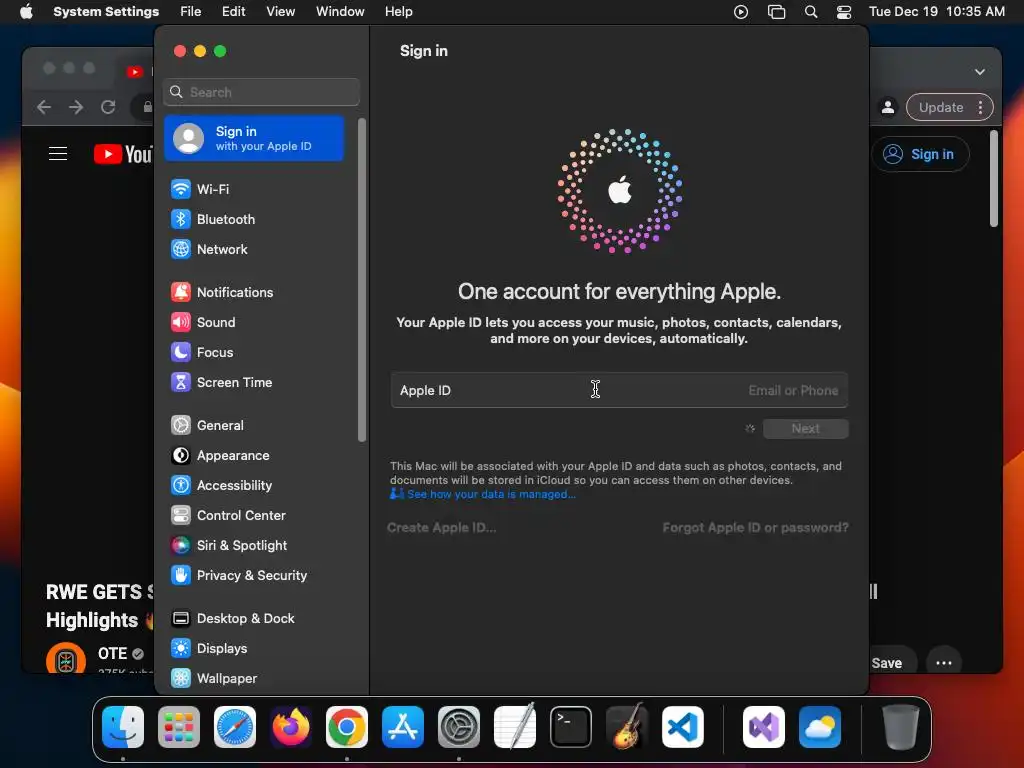Open Finder from the Dock

point(123,727)
